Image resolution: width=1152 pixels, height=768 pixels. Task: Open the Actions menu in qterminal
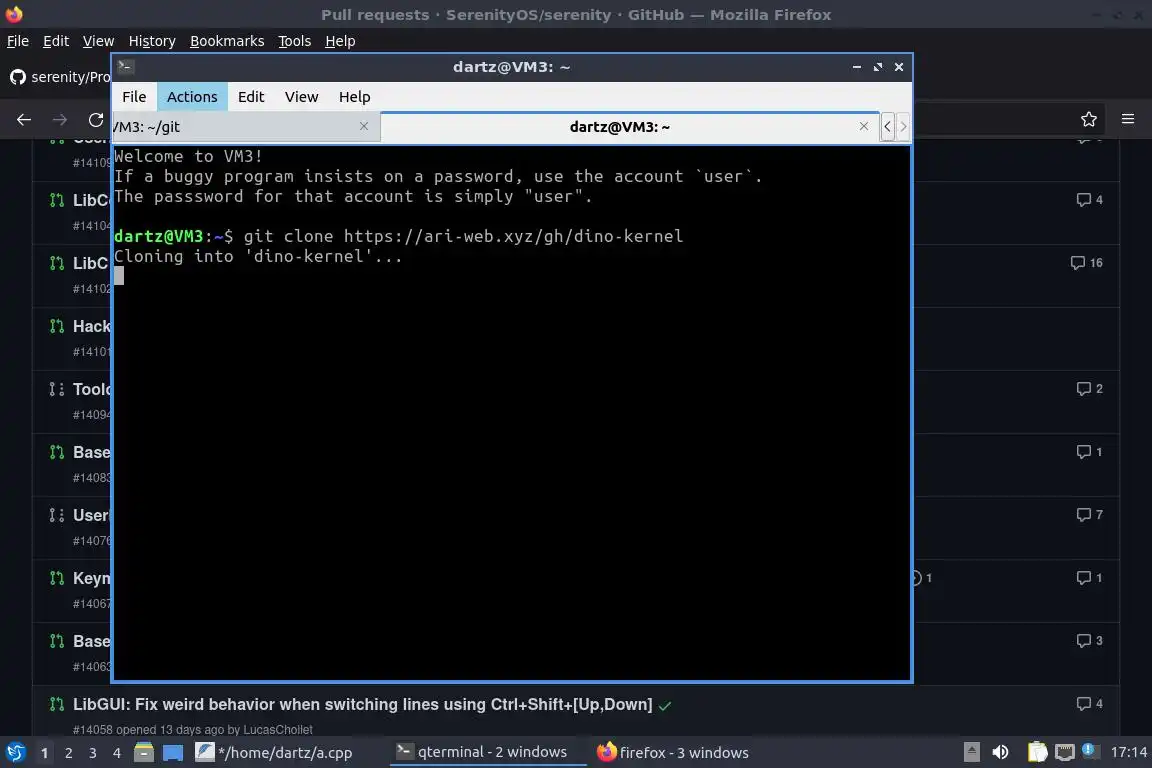click(x=192, y=97)
